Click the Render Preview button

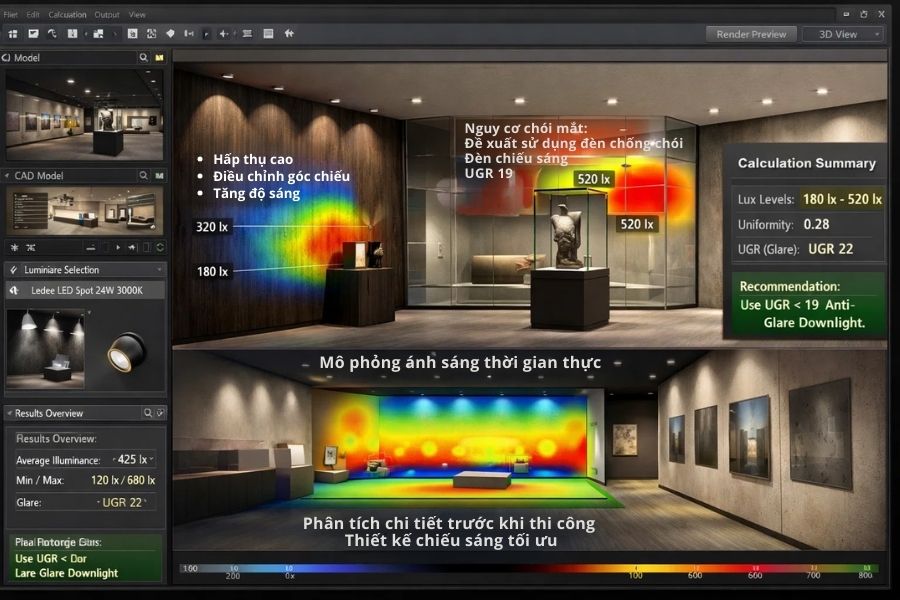(x=750, y=33)
